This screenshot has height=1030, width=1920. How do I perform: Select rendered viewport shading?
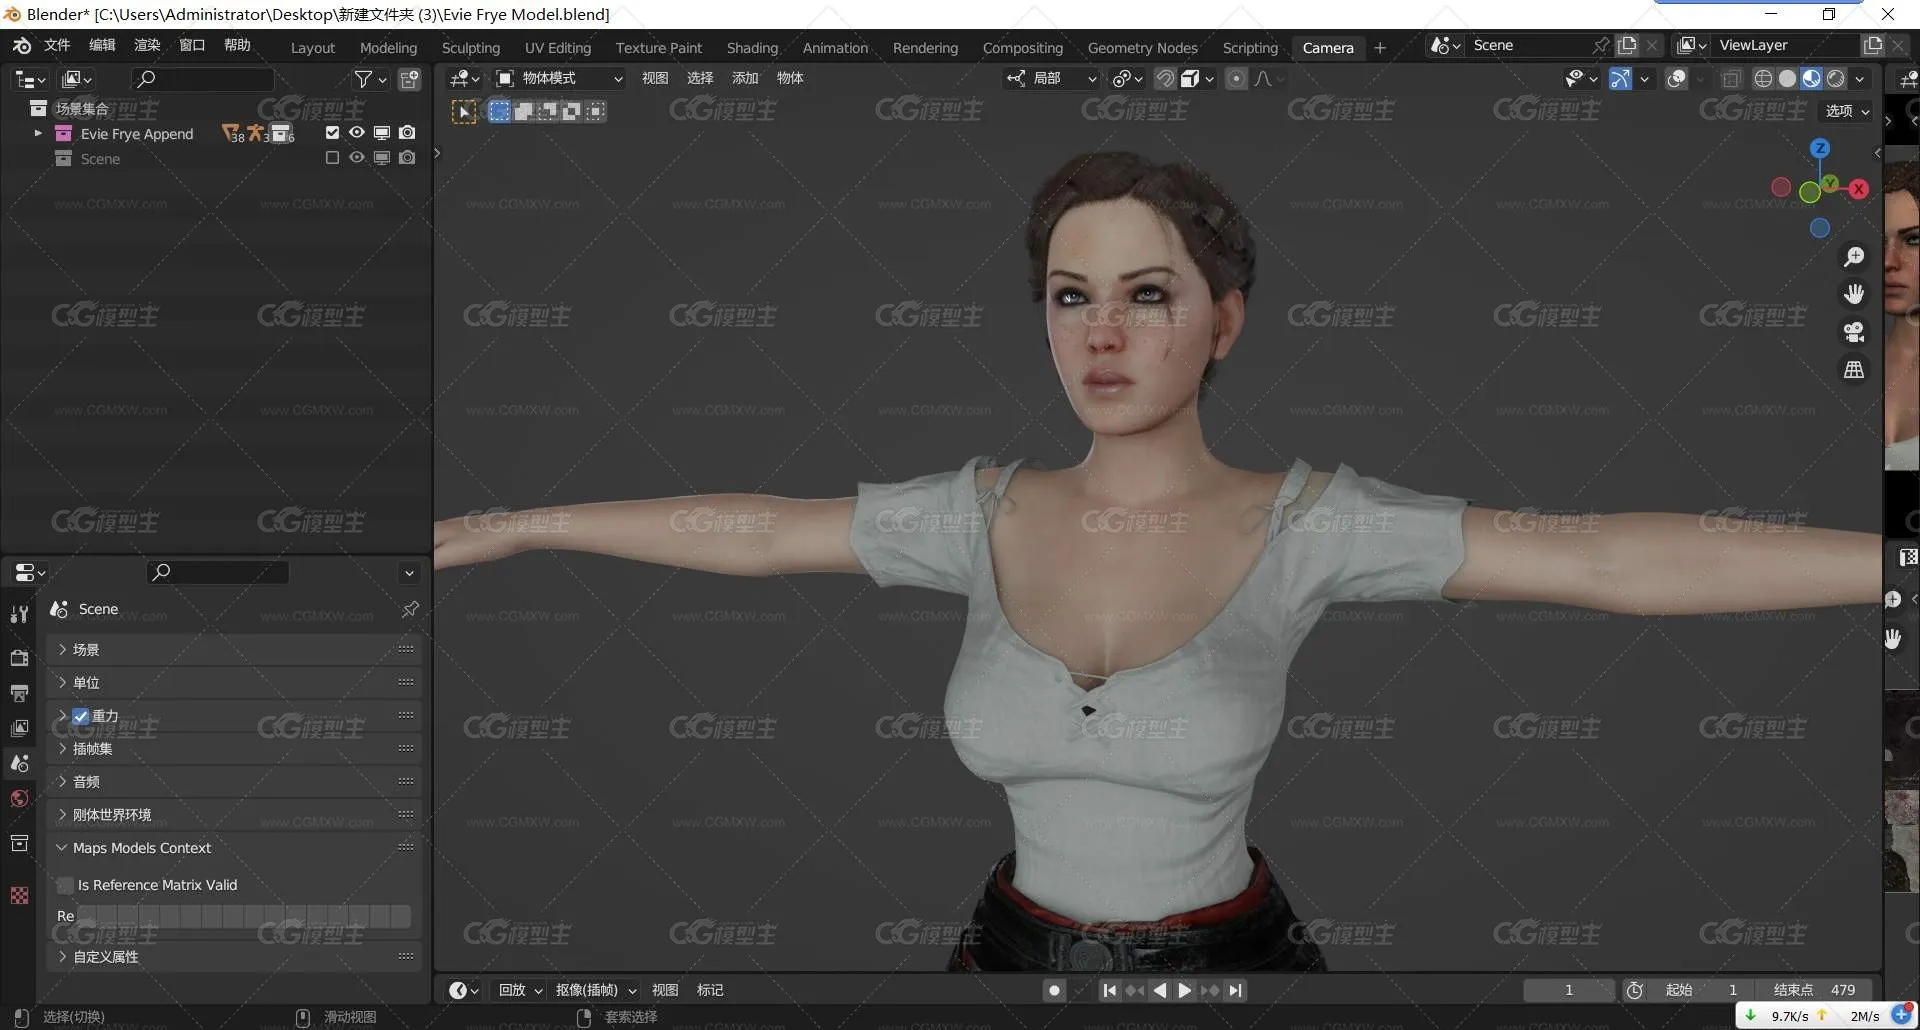click(1836, 79)
